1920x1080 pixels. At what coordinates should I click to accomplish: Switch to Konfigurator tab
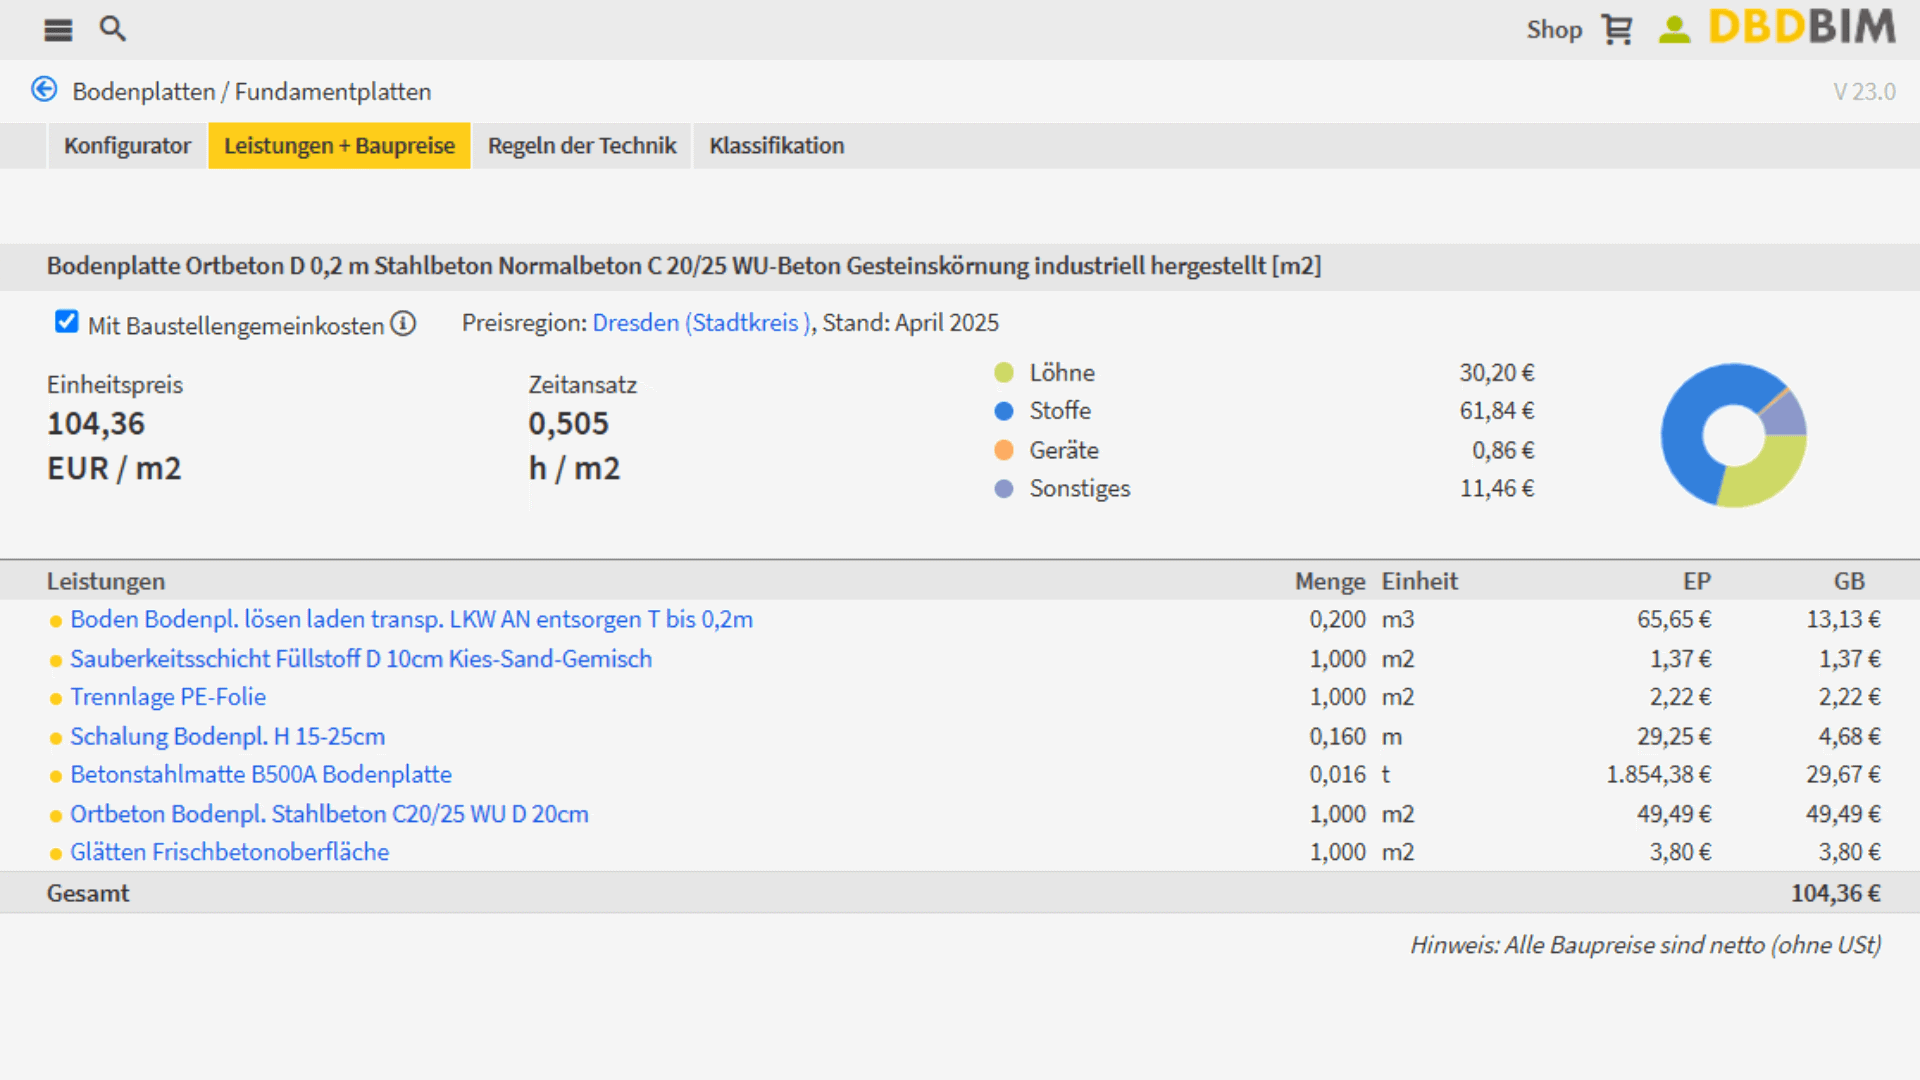click(x=127, y=146)
